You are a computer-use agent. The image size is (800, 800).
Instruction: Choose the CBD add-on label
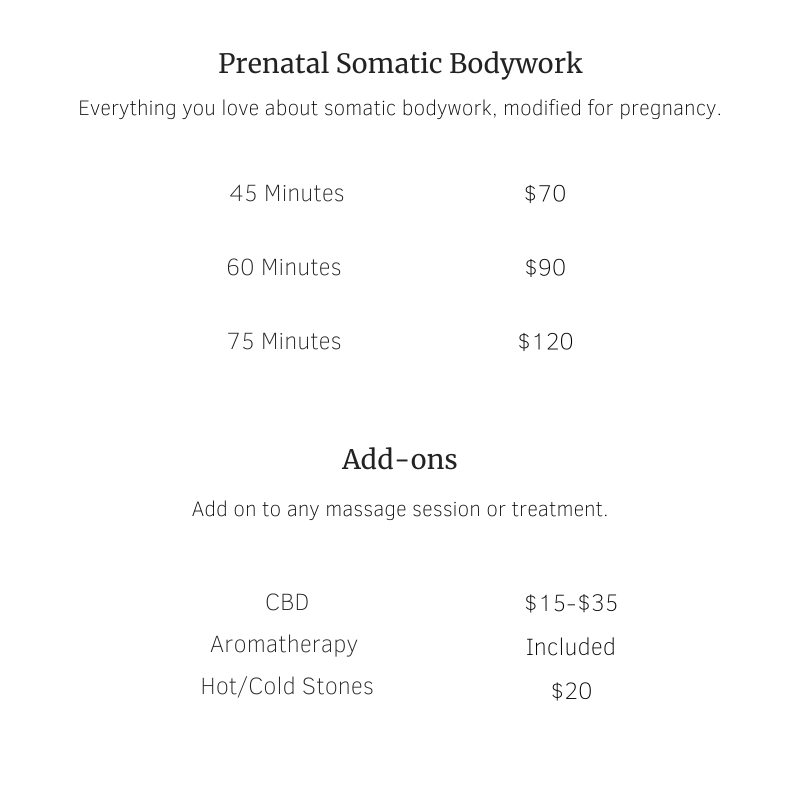point(287,603)
